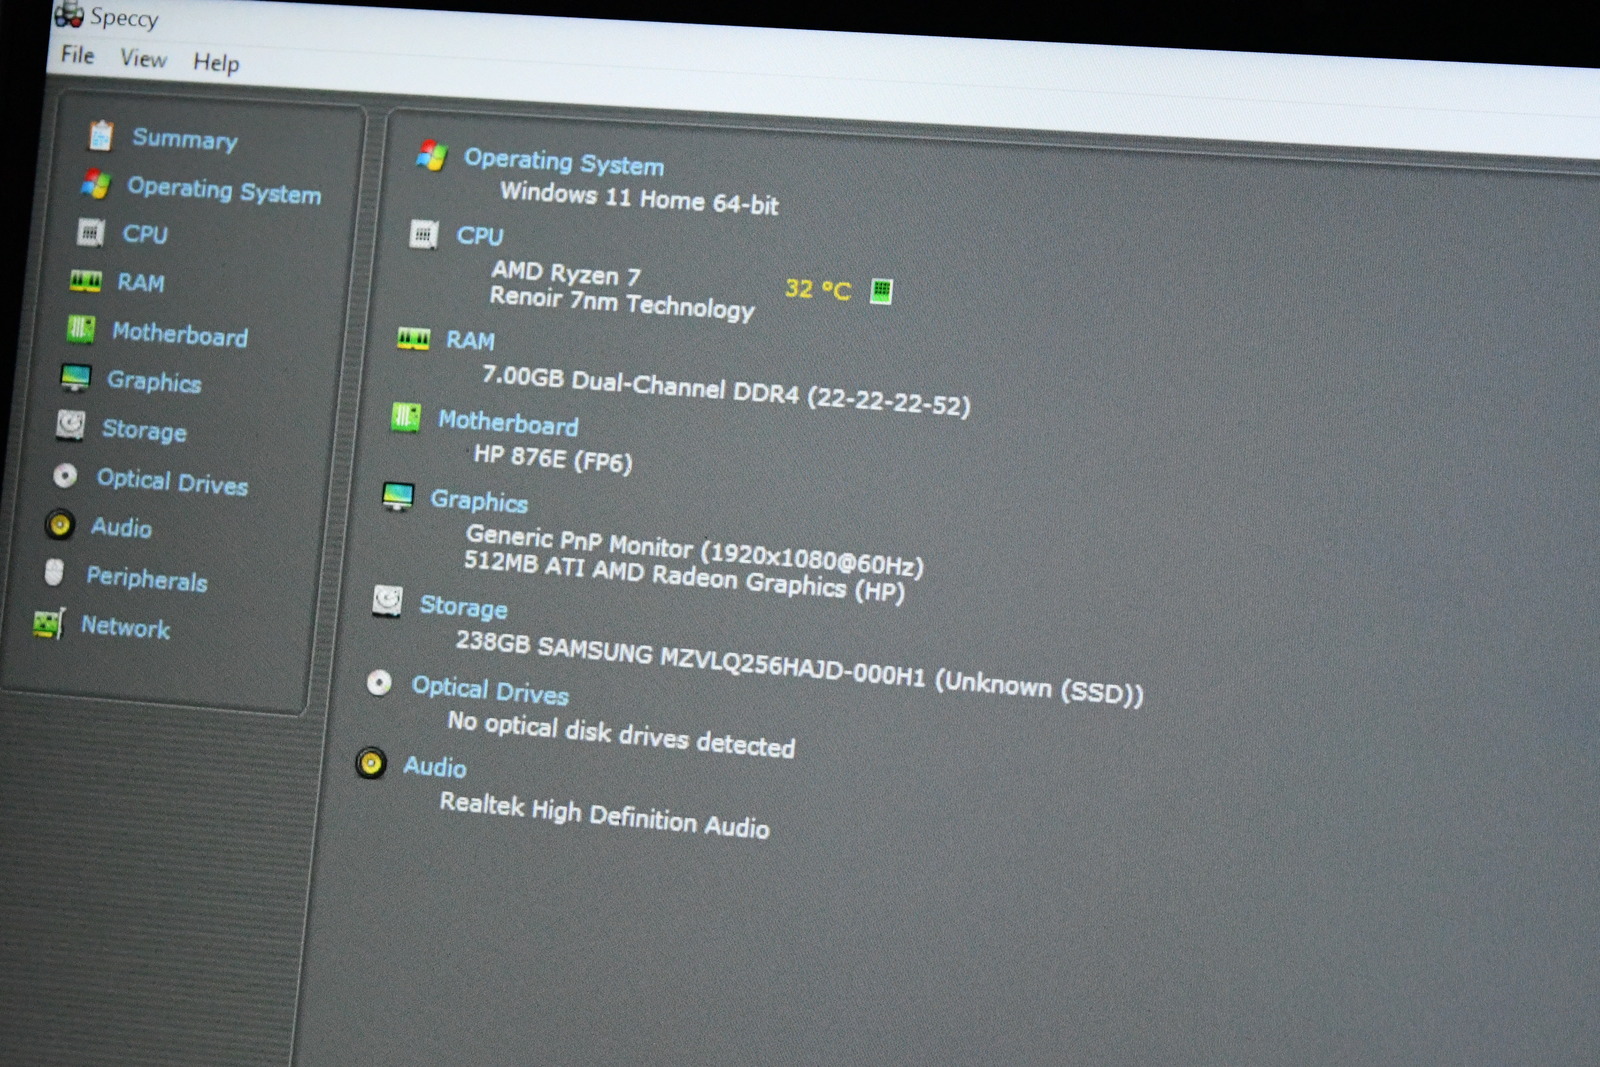The image size is (1600, 1067).
Task: Click the 7.00GB Dual-Channel DDR4 text
Action: 726,390
